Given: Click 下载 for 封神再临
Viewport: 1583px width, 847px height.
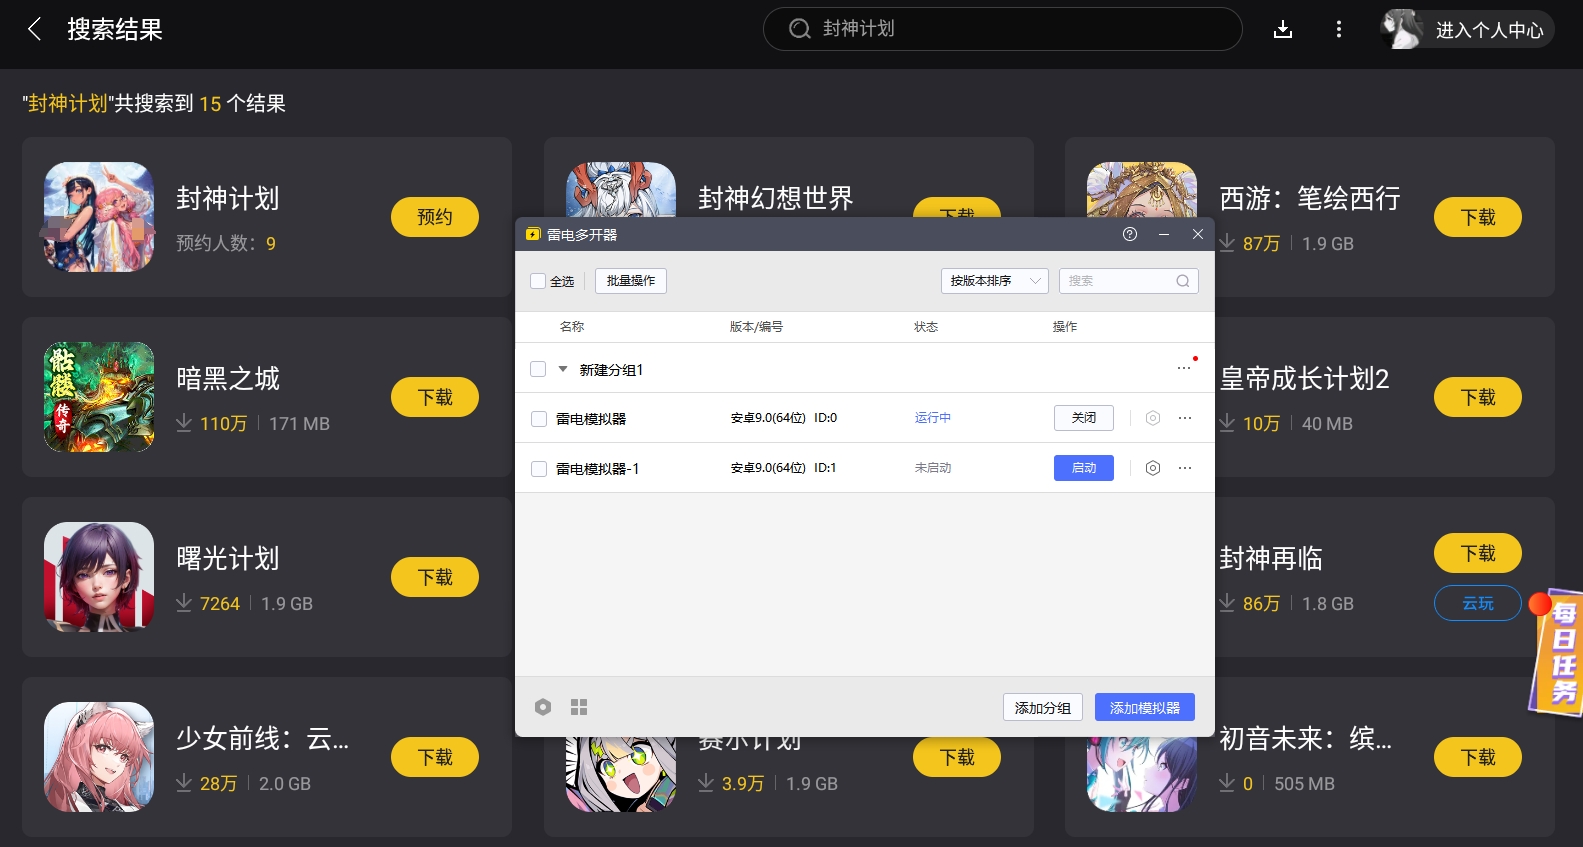Looking at the screenshot, I should 1478,553.
